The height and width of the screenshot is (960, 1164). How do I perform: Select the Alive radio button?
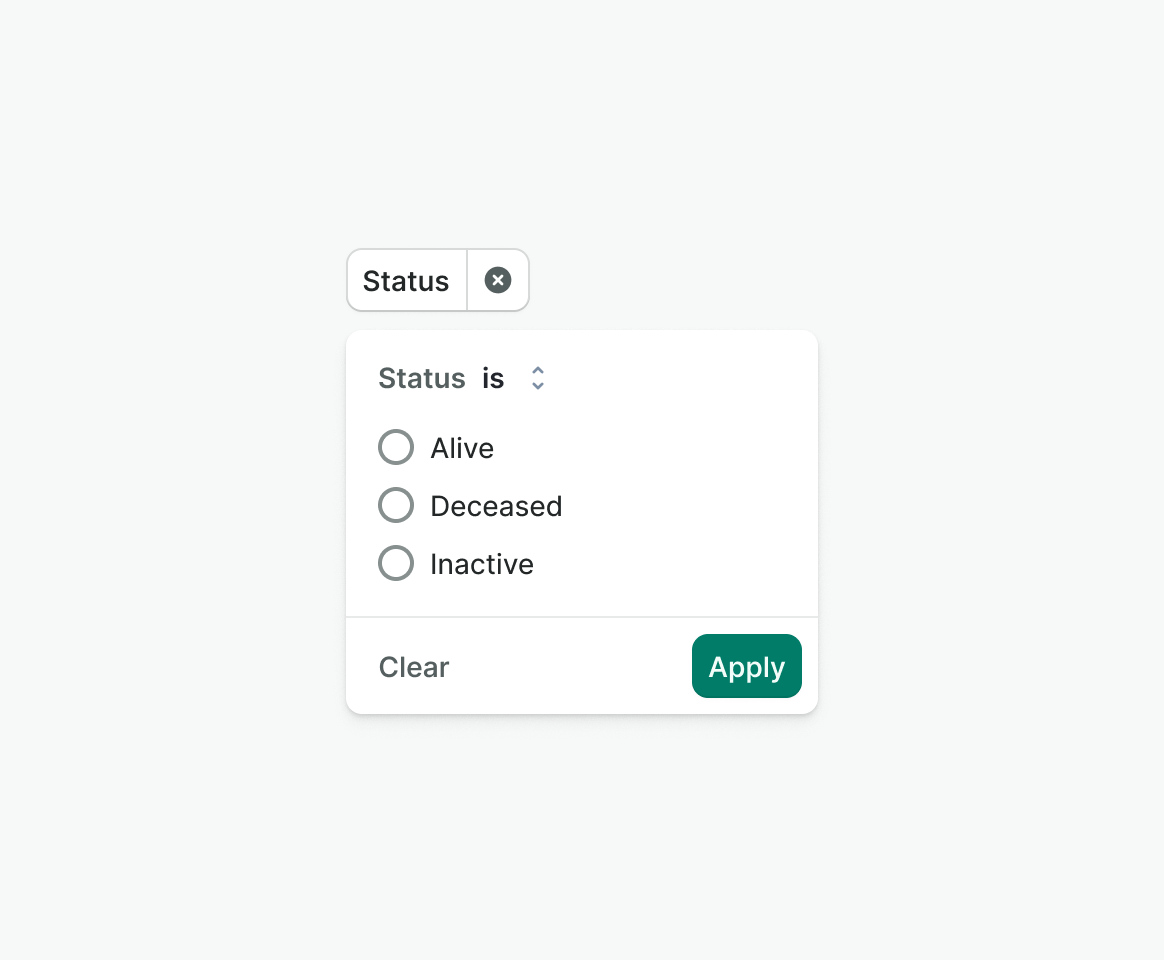click(396, 448)
